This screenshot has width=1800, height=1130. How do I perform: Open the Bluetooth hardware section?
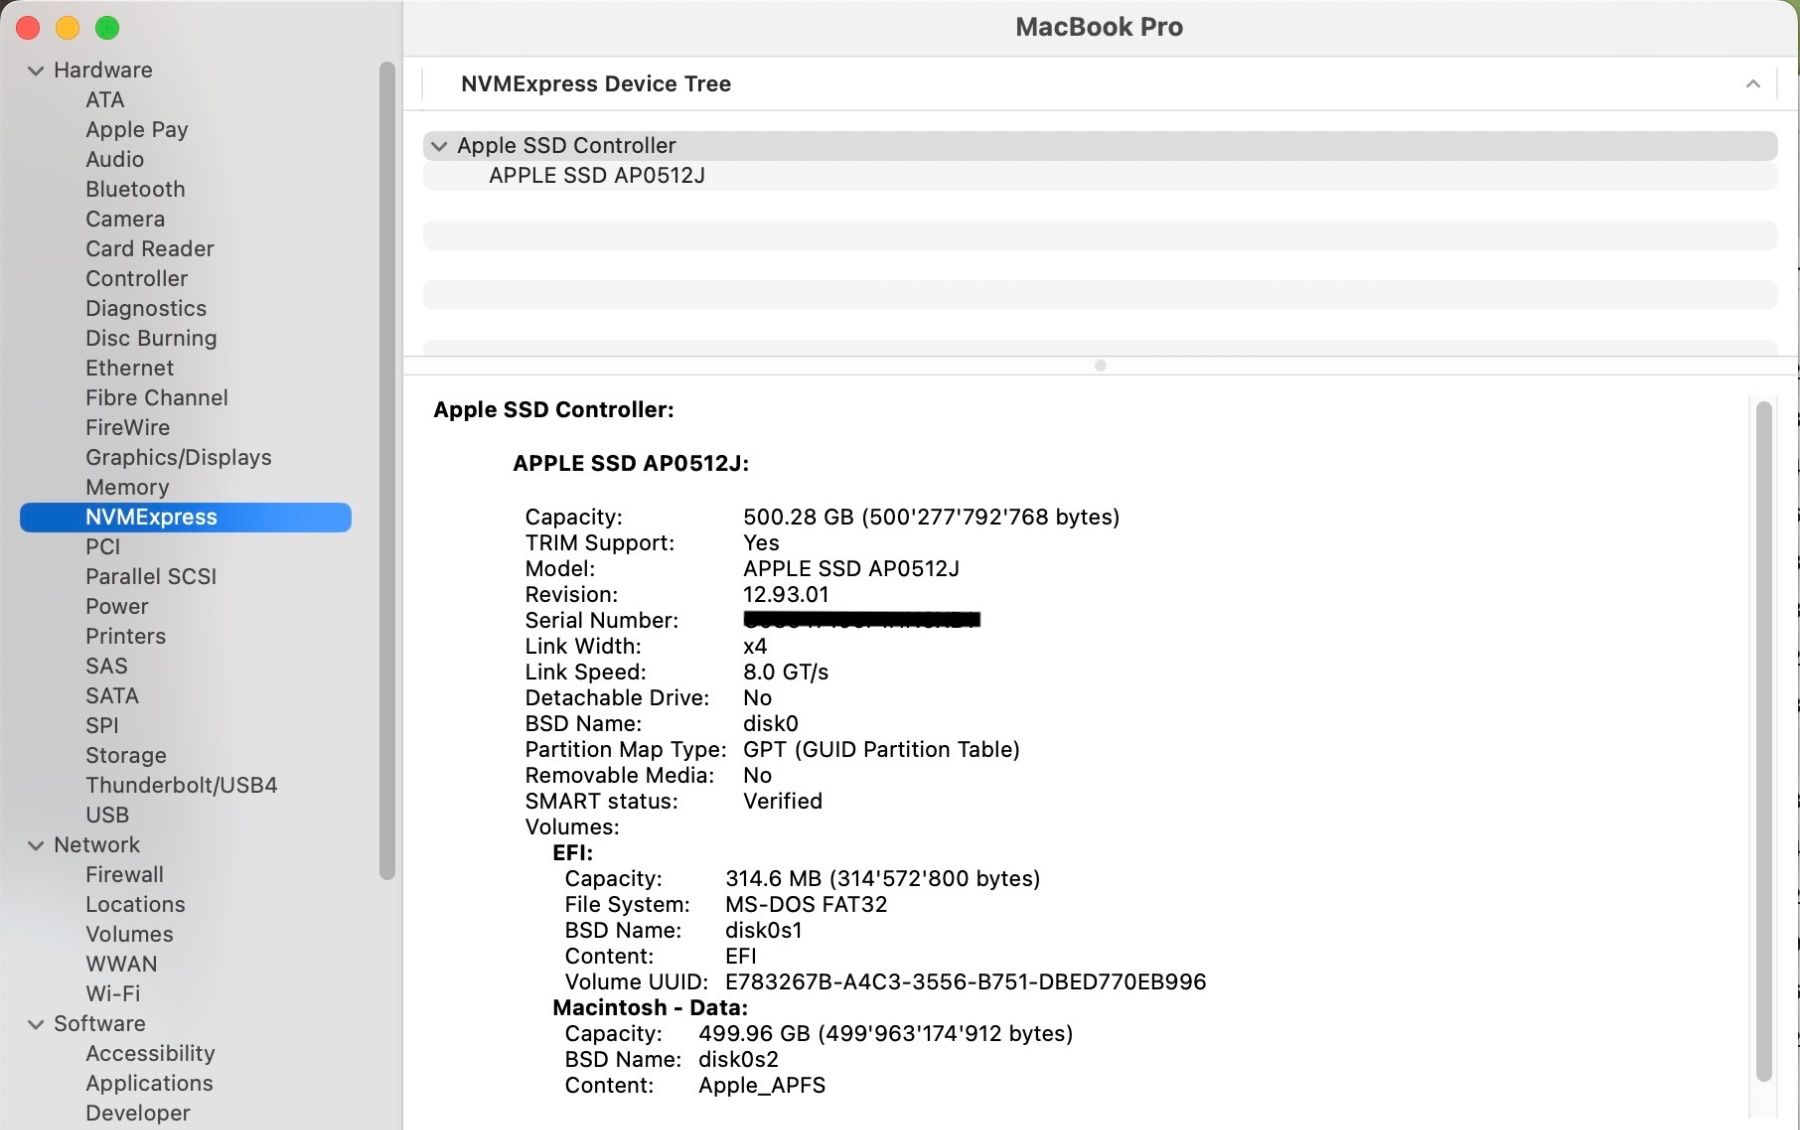135,189
